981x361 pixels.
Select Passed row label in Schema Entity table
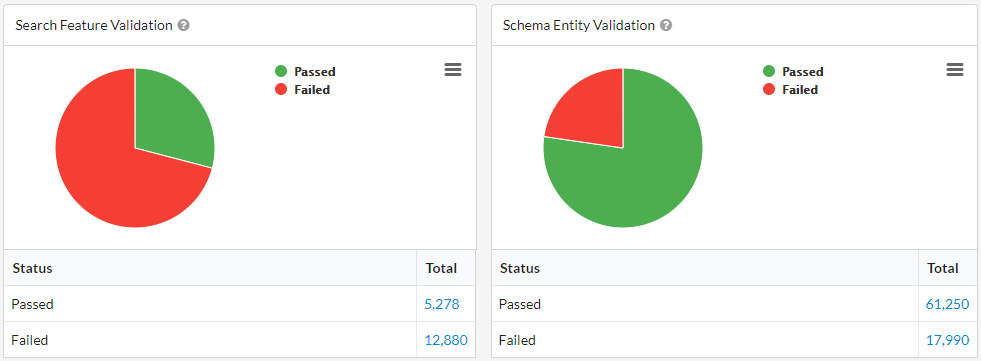pyautogui.click(x=520, y=305)
